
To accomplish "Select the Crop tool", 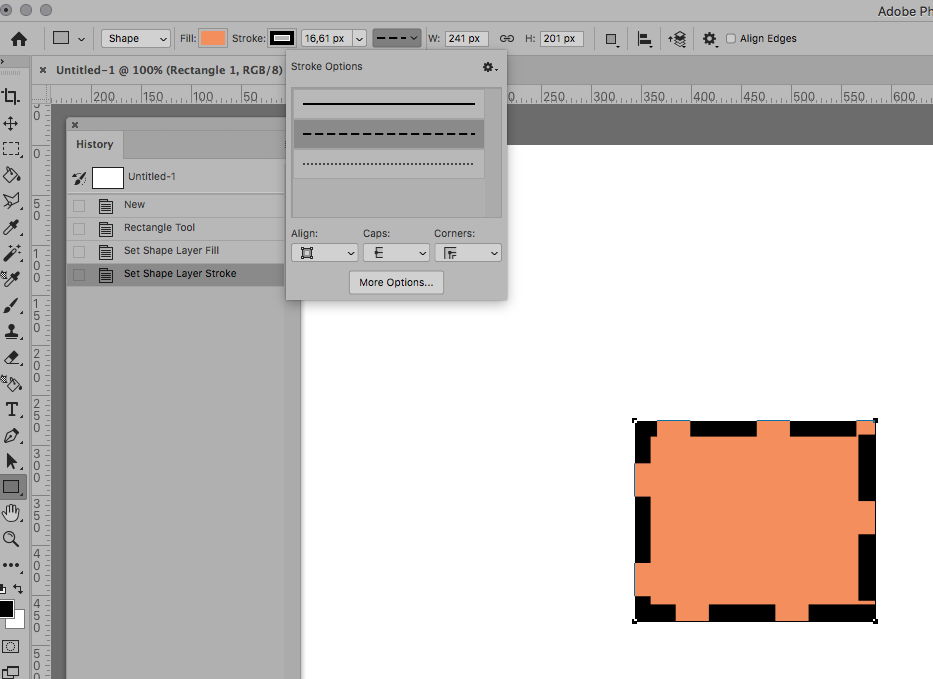I will 12,97.
